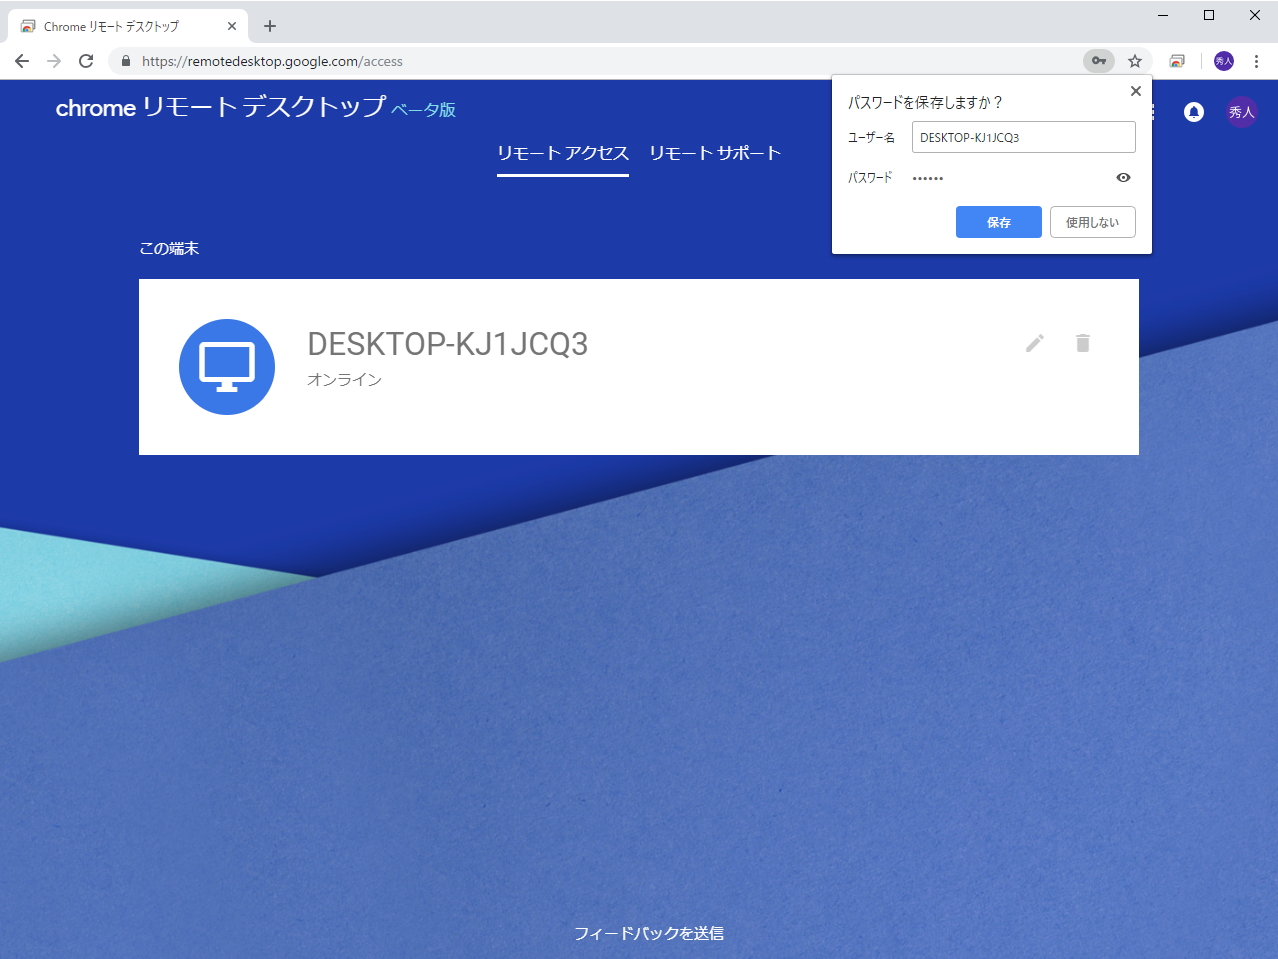Edit the DESKTOP-KJ1JCQ3 device name with pencil icon

click(x=1035, y=343)
